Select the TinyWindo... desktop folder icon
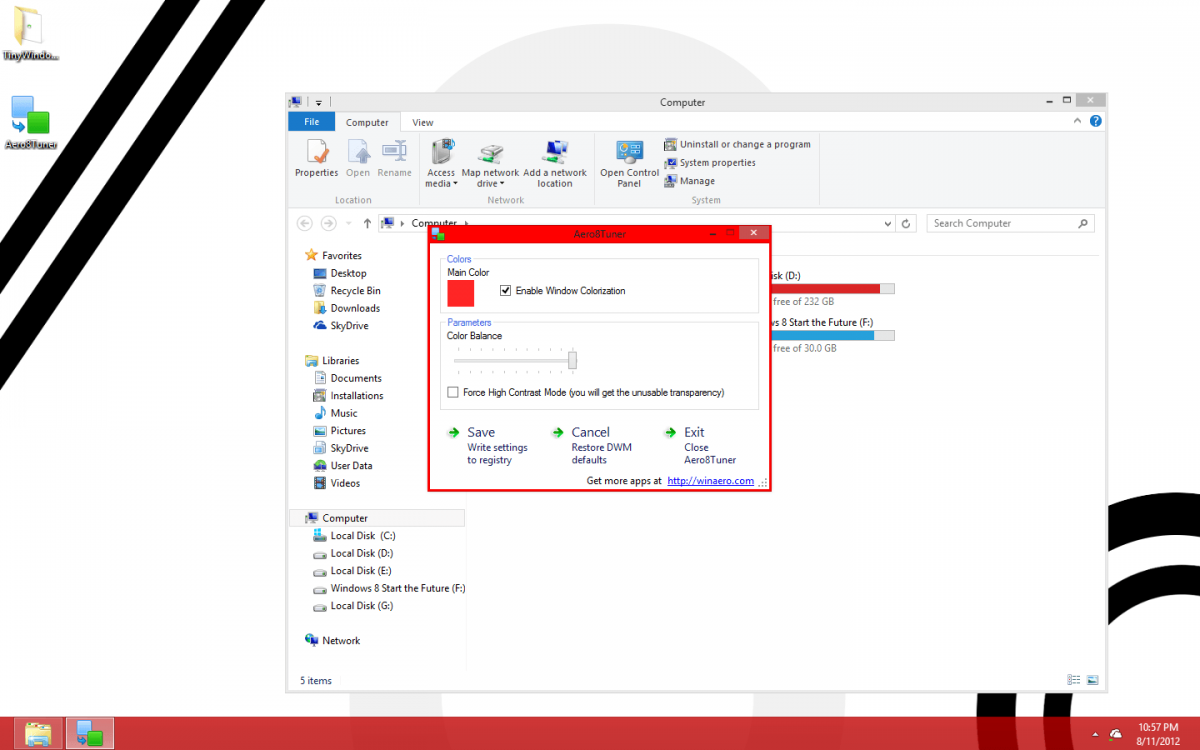 click(x=30, y=33)
